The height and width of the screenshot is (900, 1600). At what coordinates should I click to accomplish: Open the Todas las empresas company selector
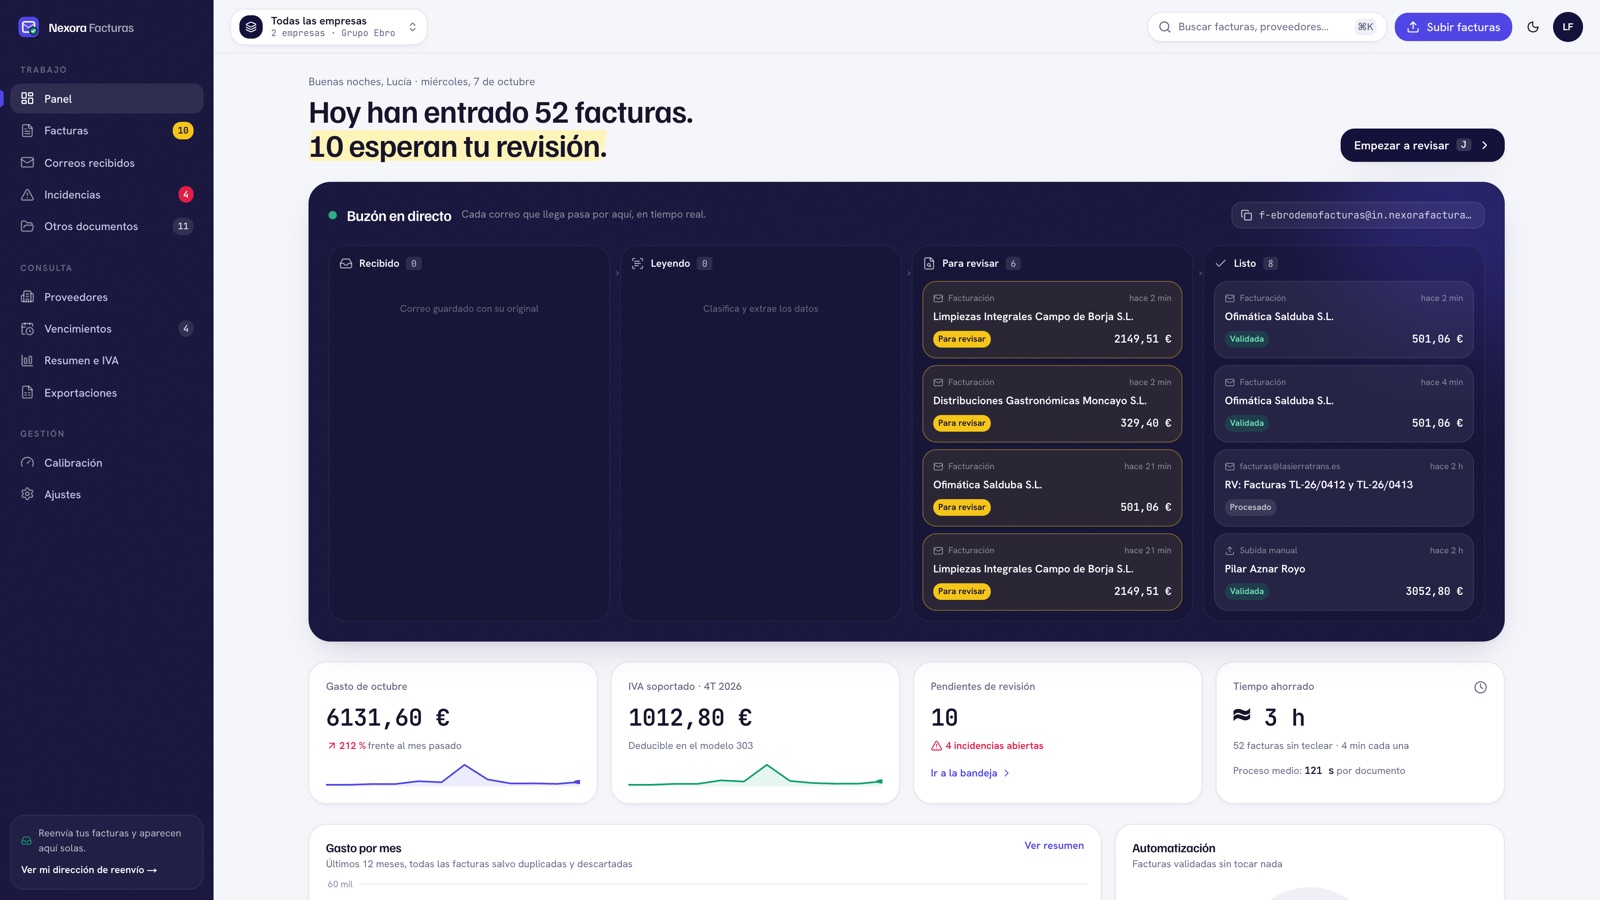(x=329, y=27)
